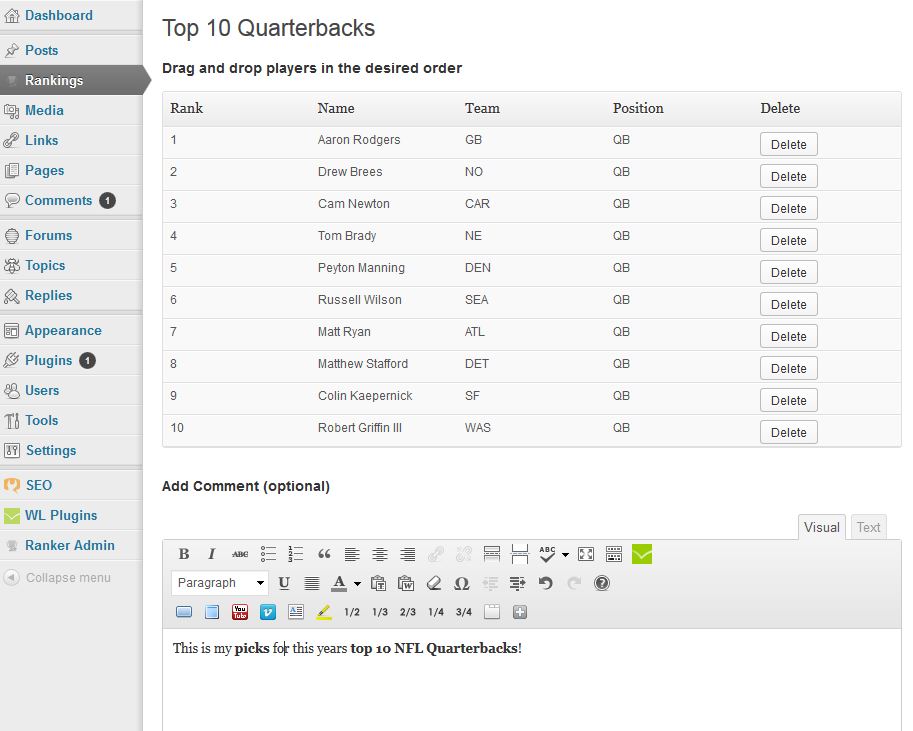Select the text color swatch button
This screenshot has width=913, height=731.
coord(339,583)
